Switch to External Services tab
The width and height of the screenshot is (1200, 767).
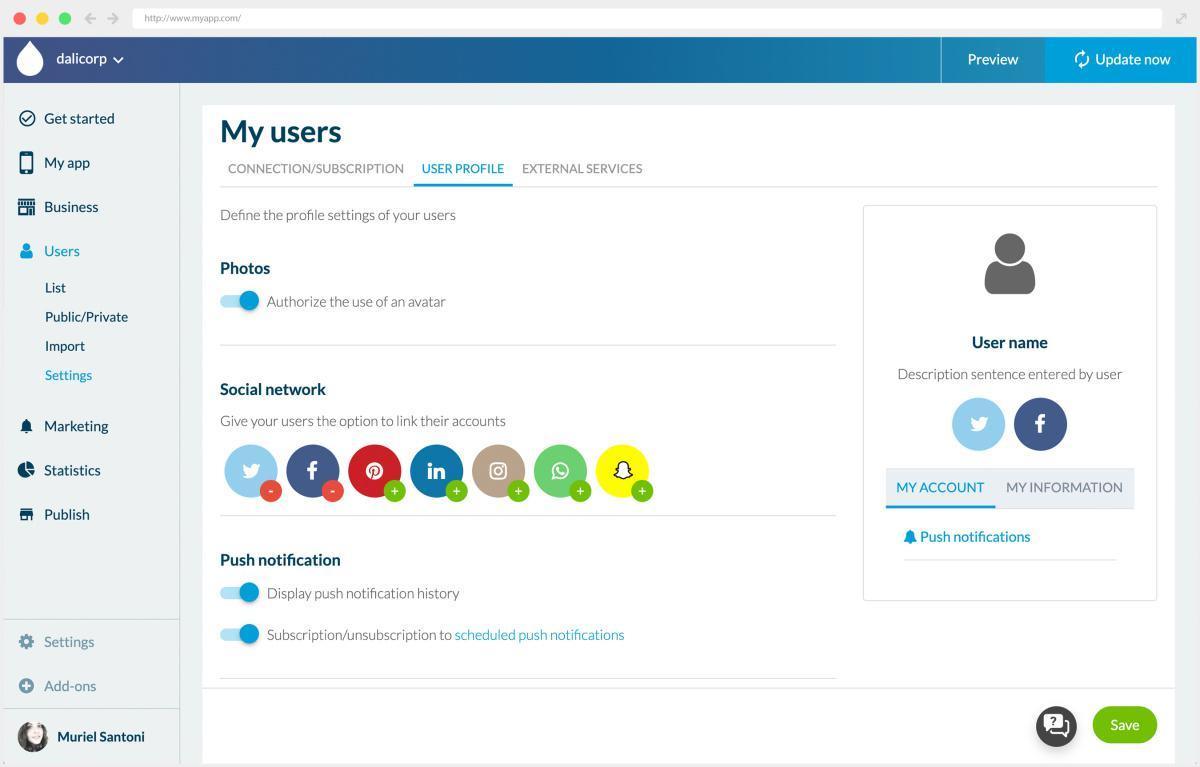(x=582, y=168)
